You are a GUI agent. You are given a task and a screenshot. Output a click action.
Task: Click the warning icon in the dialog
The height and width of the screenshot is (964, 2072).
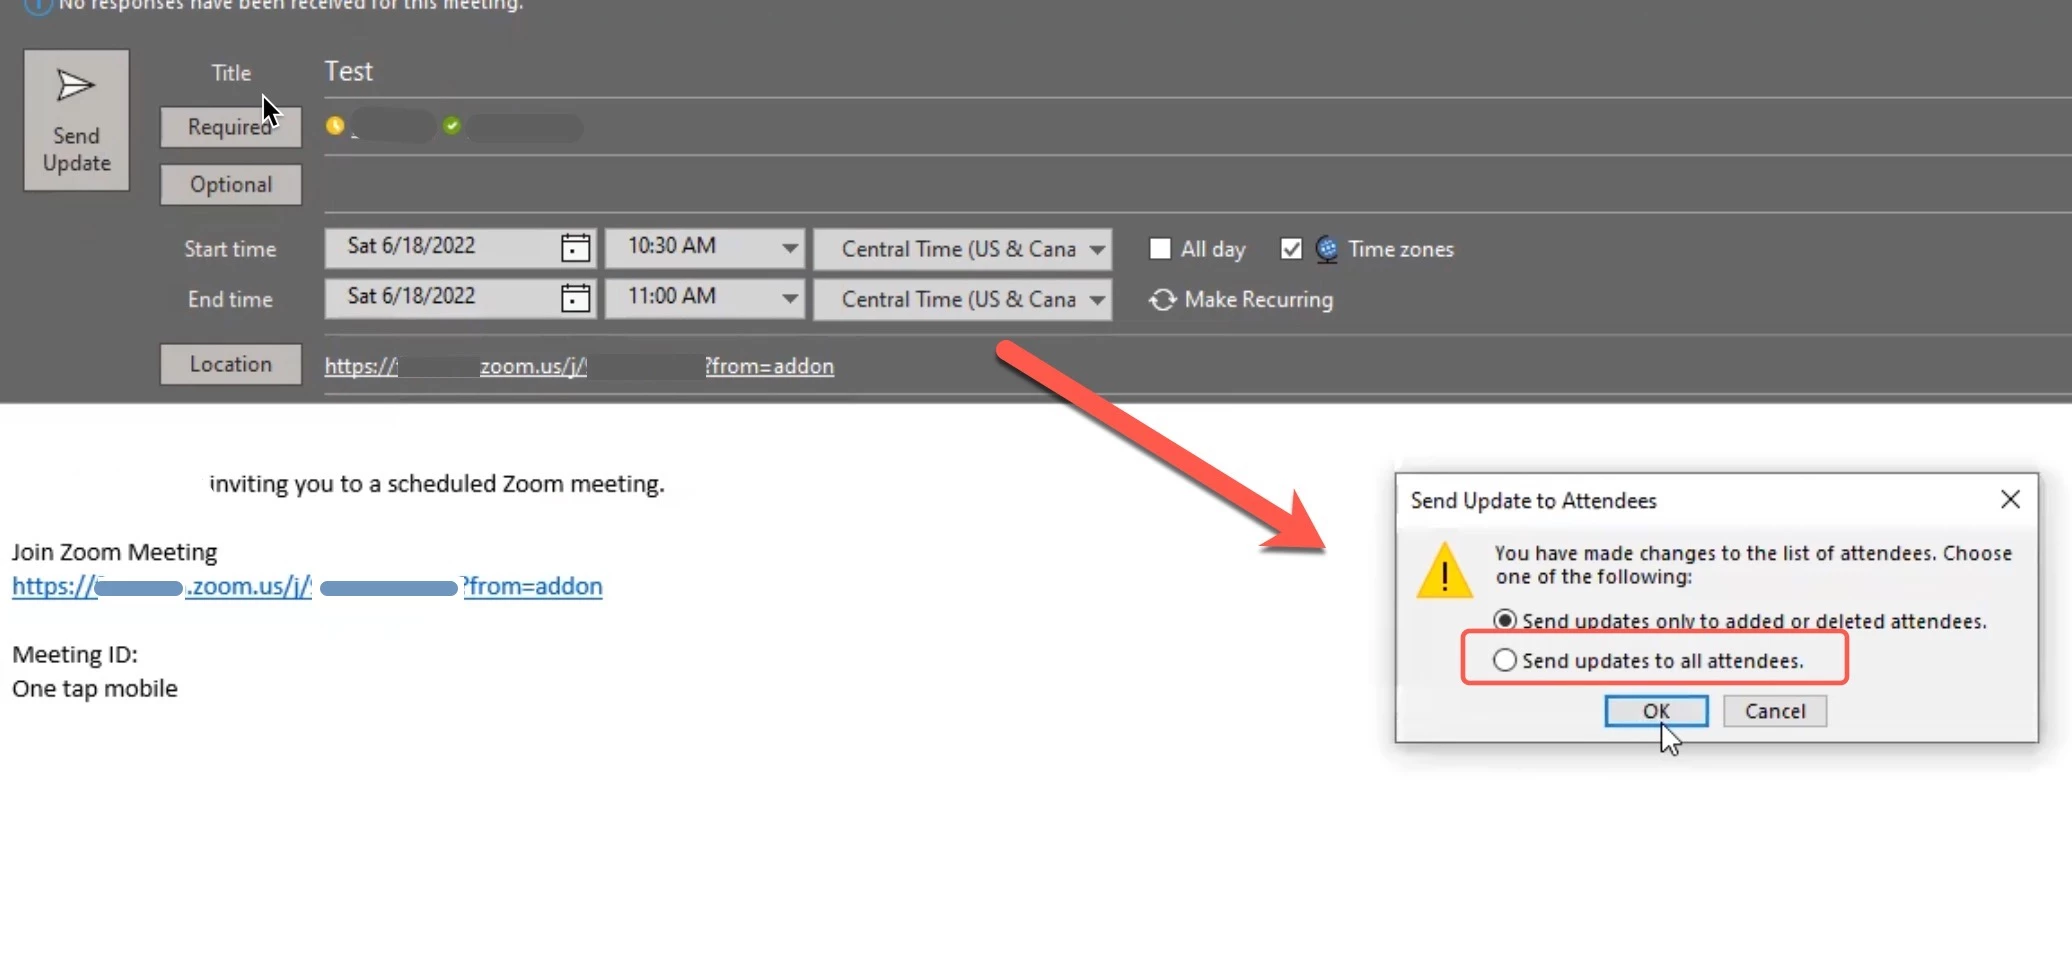1444,570
